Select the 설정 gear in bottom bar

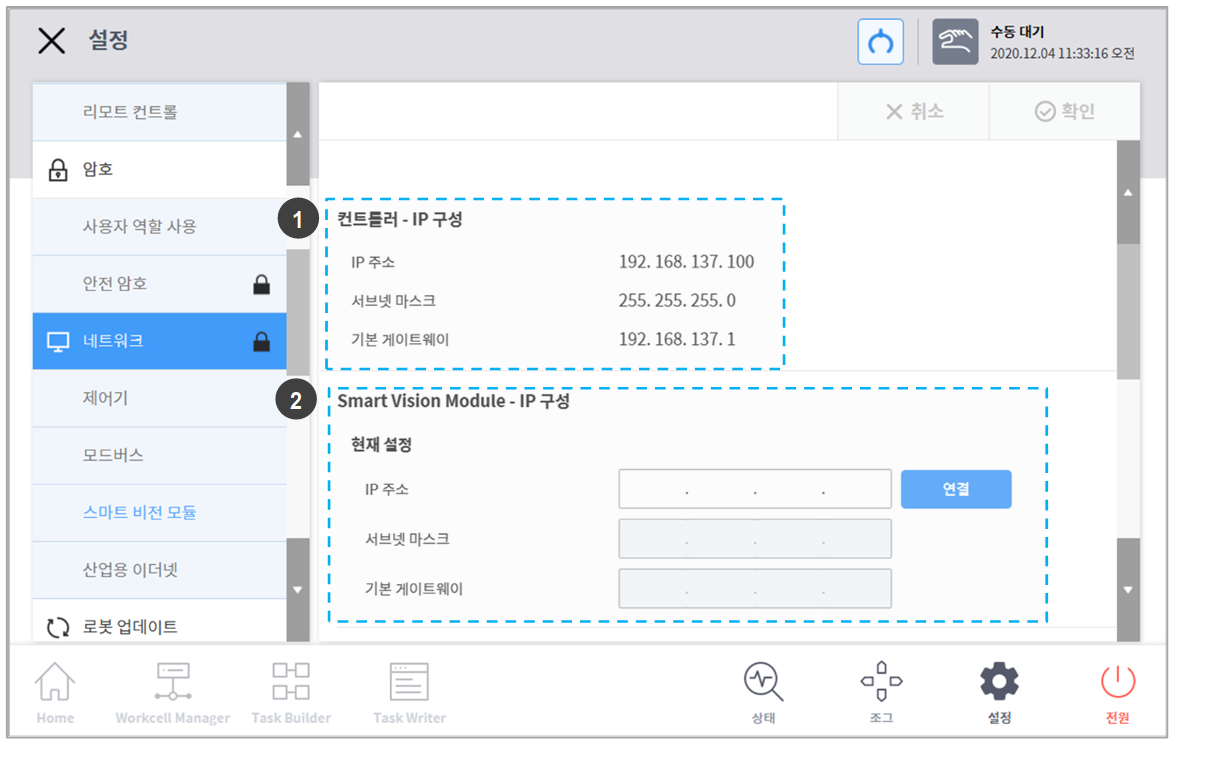pyautogui.click(x=999, y=693)
